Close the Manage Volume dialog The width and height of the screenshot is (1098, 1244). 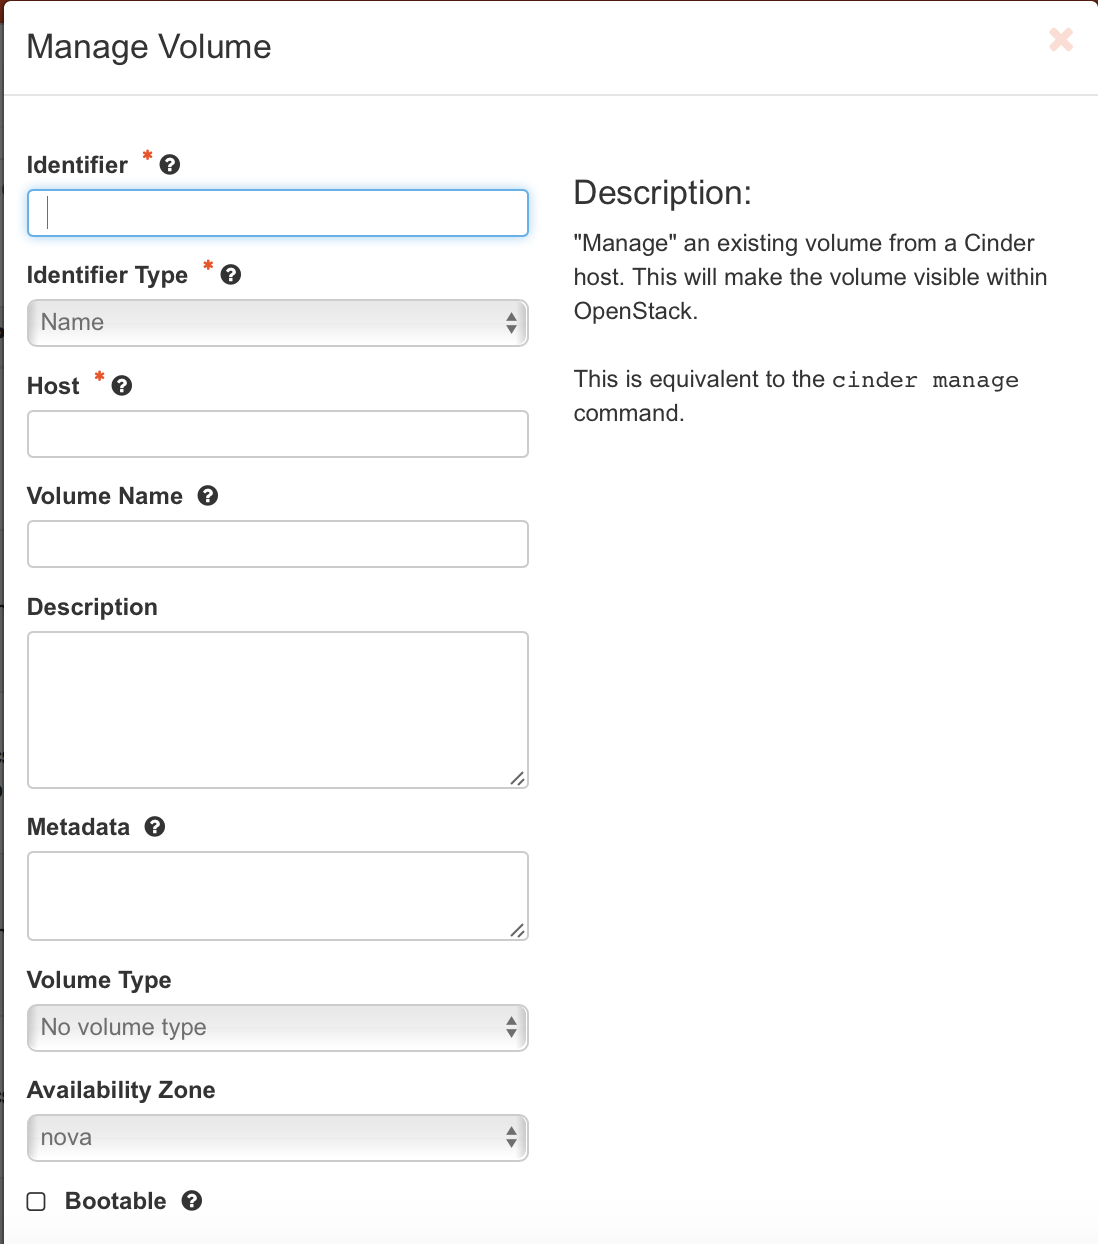1061,40
